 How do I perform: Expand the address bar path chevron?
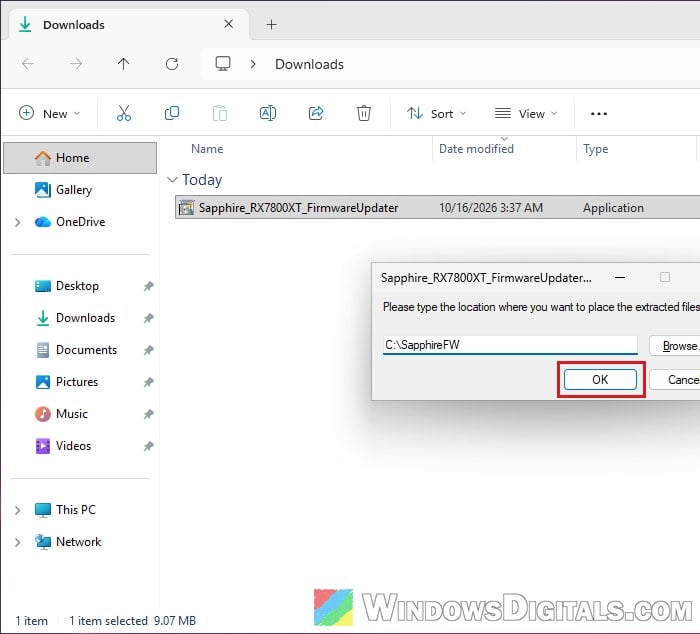[253, 64]
